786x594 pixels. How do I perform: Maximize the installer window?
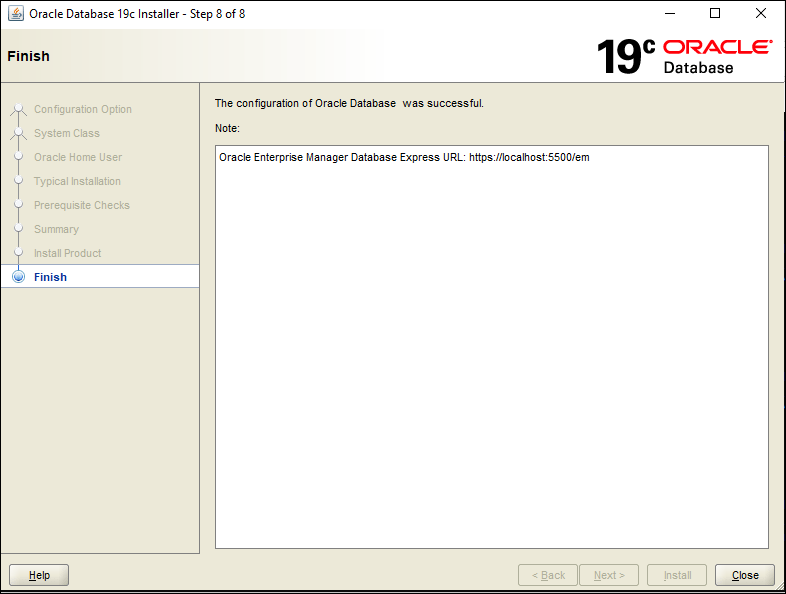click(x=715, y=14)
